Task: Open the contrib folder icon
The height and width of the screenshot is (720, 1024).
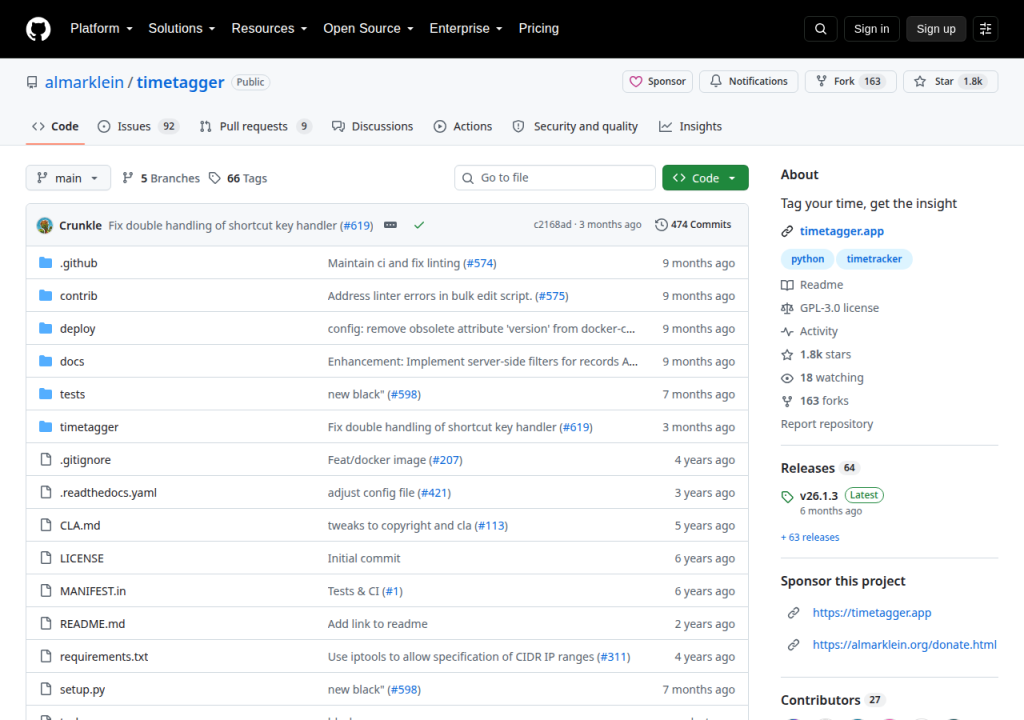Action: click(x=45, y=295)
